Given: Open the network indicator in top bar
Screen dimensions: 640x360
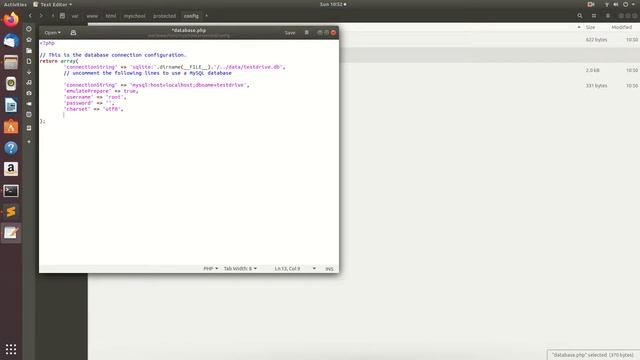Looking at the screenshot, I should click(x=607, y=4).
